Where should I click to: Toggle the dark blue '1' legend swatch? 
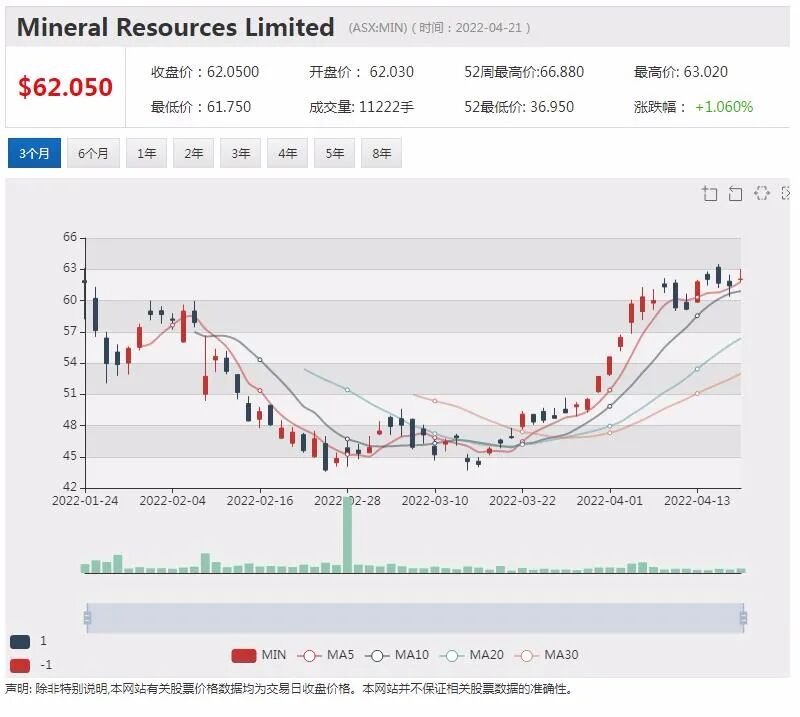20,641
